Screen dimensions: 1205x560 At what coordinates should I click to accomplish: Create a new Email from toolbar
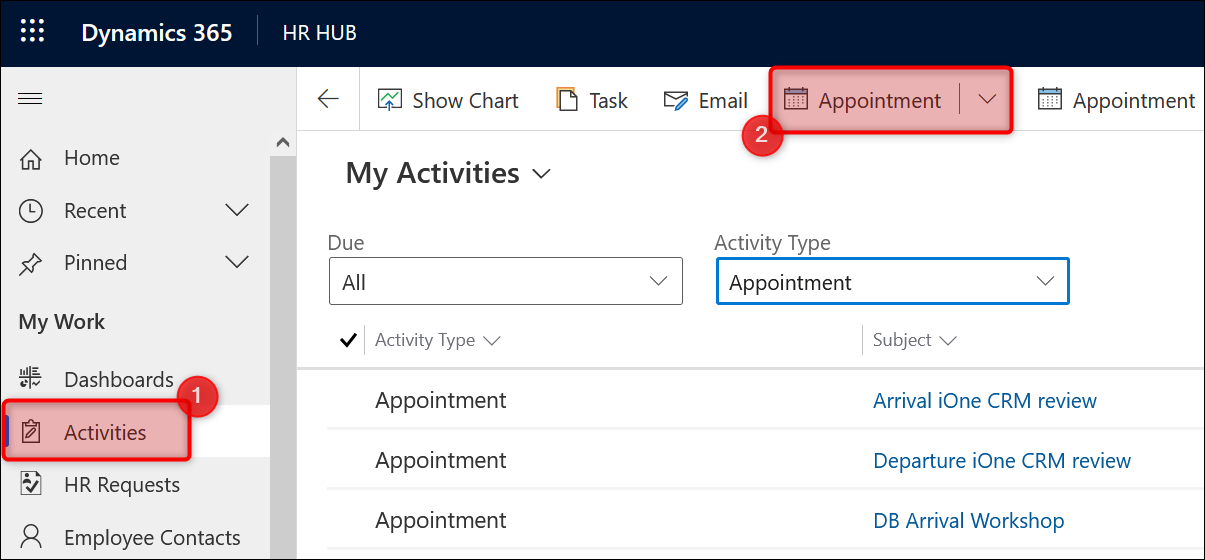pyautogui.click(x=705, y=101)
